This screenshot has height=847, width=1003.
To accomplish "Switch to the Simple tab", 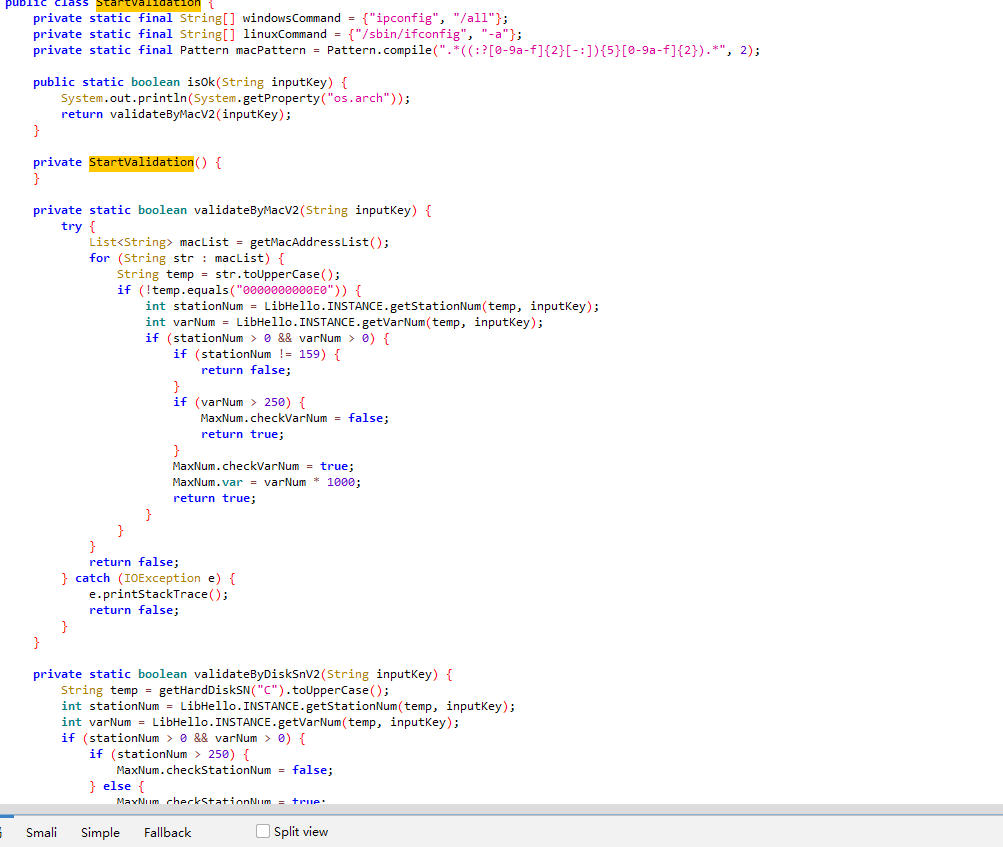I will coord(100,832).
